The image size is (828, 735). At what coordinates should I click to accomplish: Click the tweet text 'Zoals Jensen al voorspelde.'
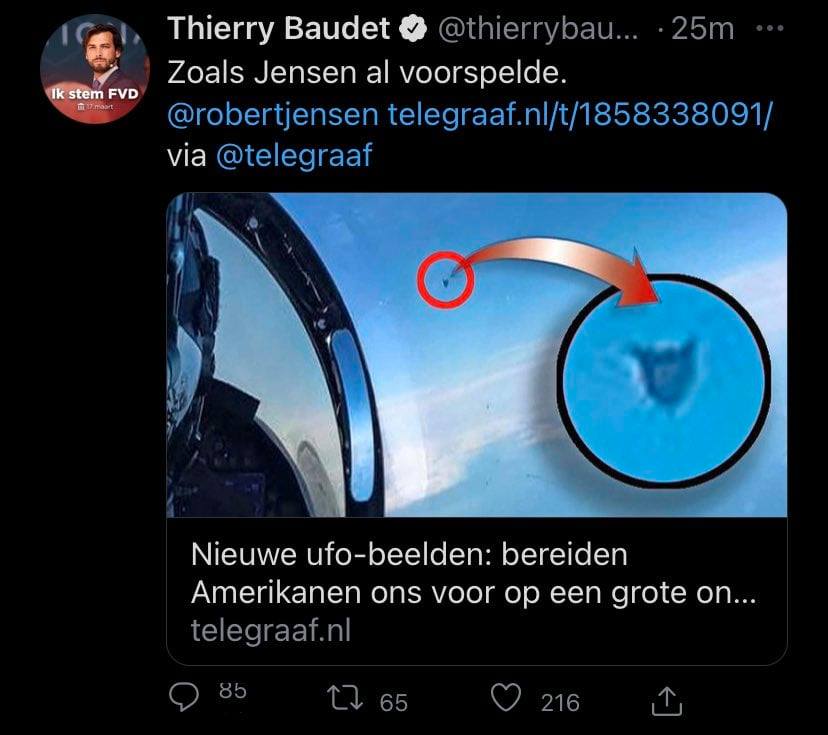click(367, 73)
